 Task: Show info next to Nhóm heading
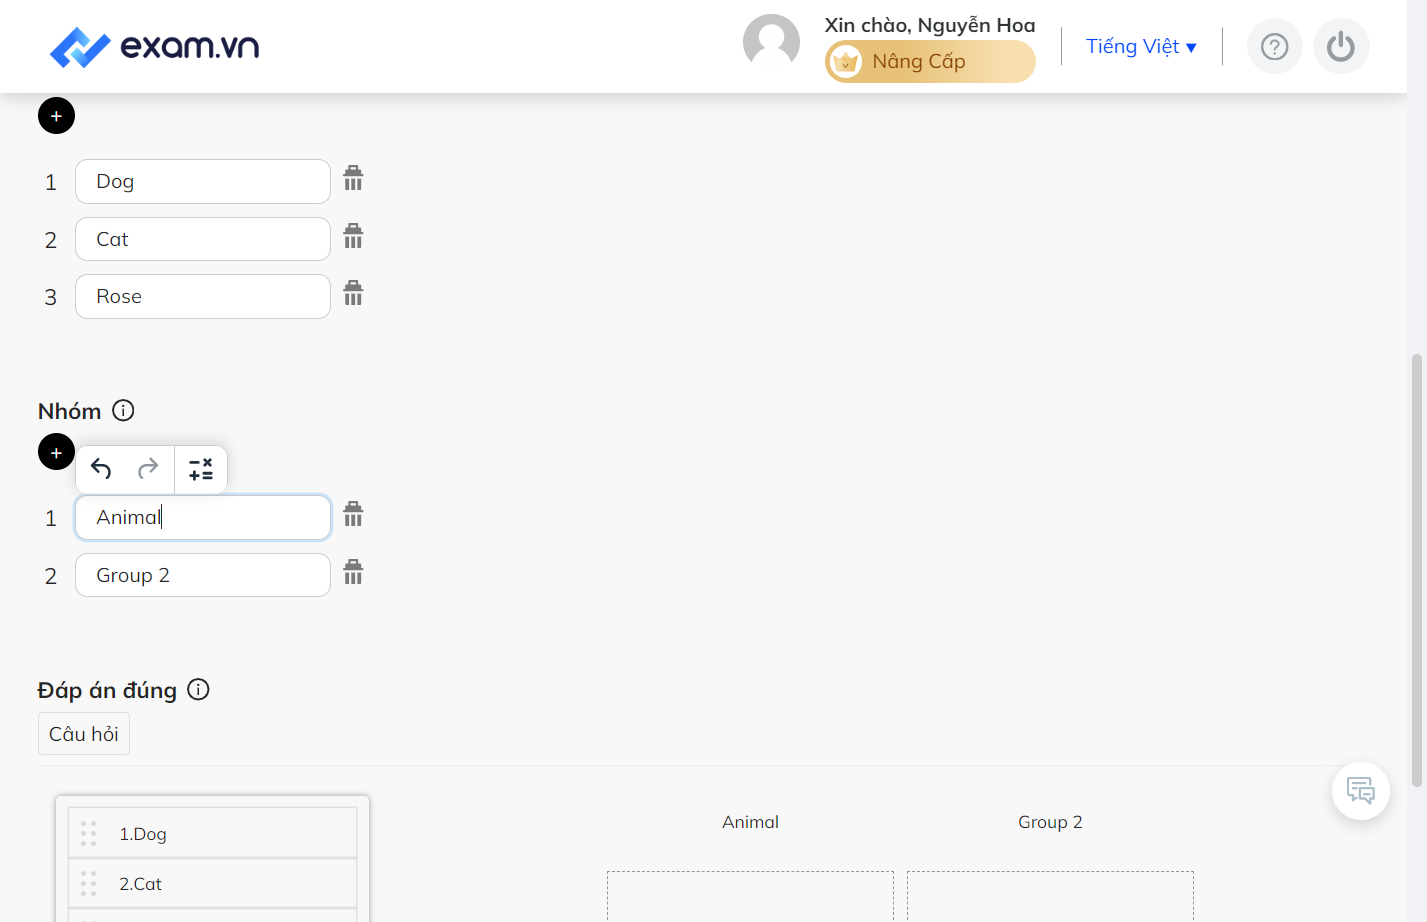point(123,410)
